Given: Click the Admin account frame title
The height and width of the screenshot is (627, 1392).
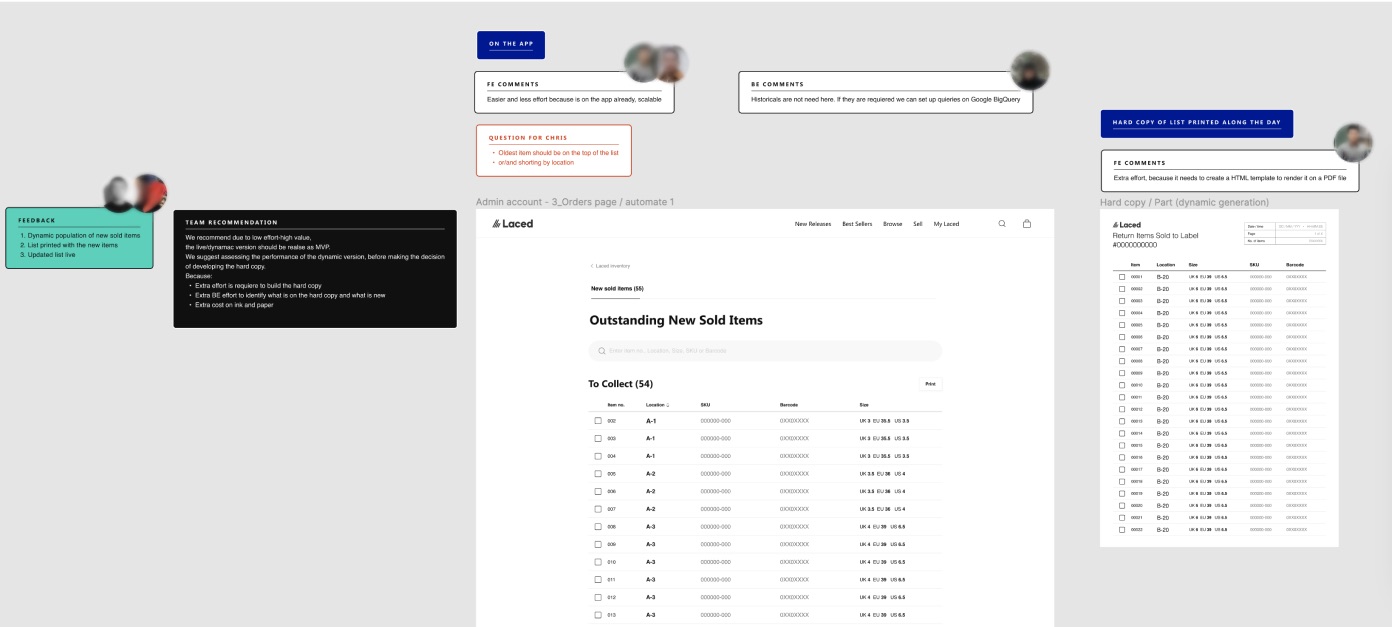Looking at the screenshot, I should pyautogui.click(x=575, y=202).
